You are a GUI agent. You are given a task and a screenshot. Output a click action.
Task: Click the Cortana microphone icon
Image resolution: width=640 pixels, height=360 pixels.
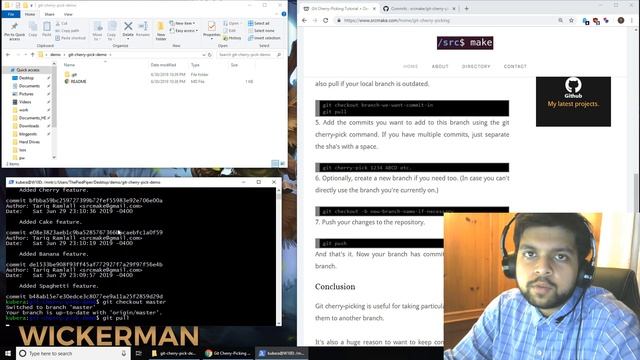[x=124, y=353]
